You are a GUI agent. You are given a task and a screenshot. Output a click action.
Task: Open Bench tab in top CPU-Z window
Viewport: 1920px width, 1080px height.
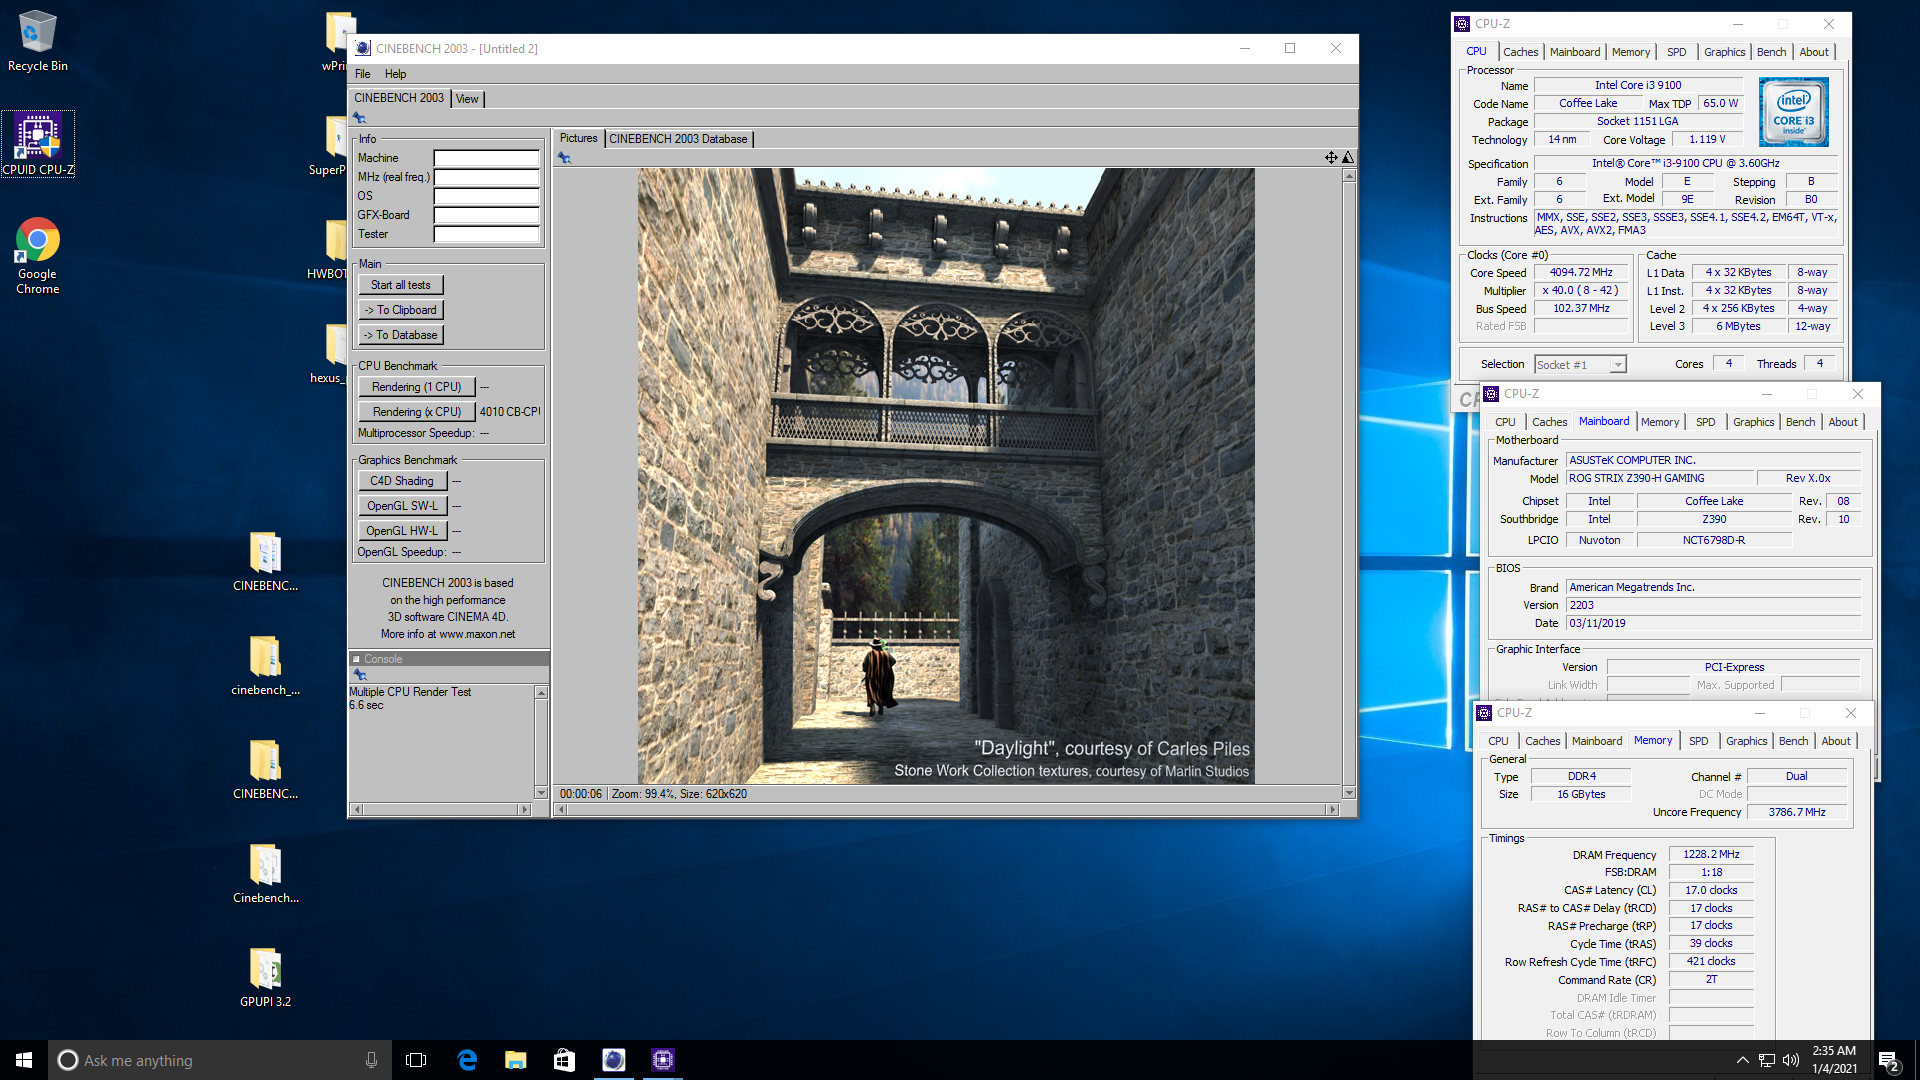pyautogui.click(x=1771, y=52)
